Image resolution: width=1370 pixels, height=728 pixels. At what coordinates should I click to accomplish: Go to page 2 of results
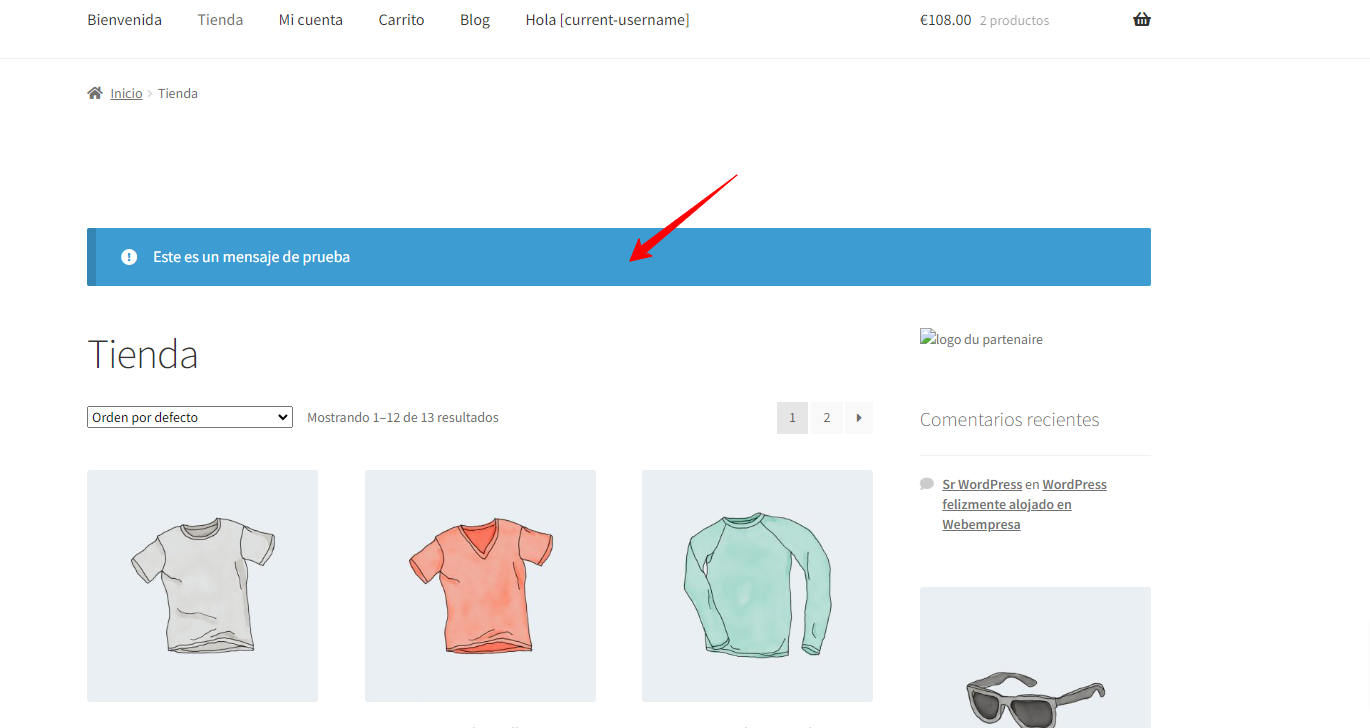coord(826,418)
